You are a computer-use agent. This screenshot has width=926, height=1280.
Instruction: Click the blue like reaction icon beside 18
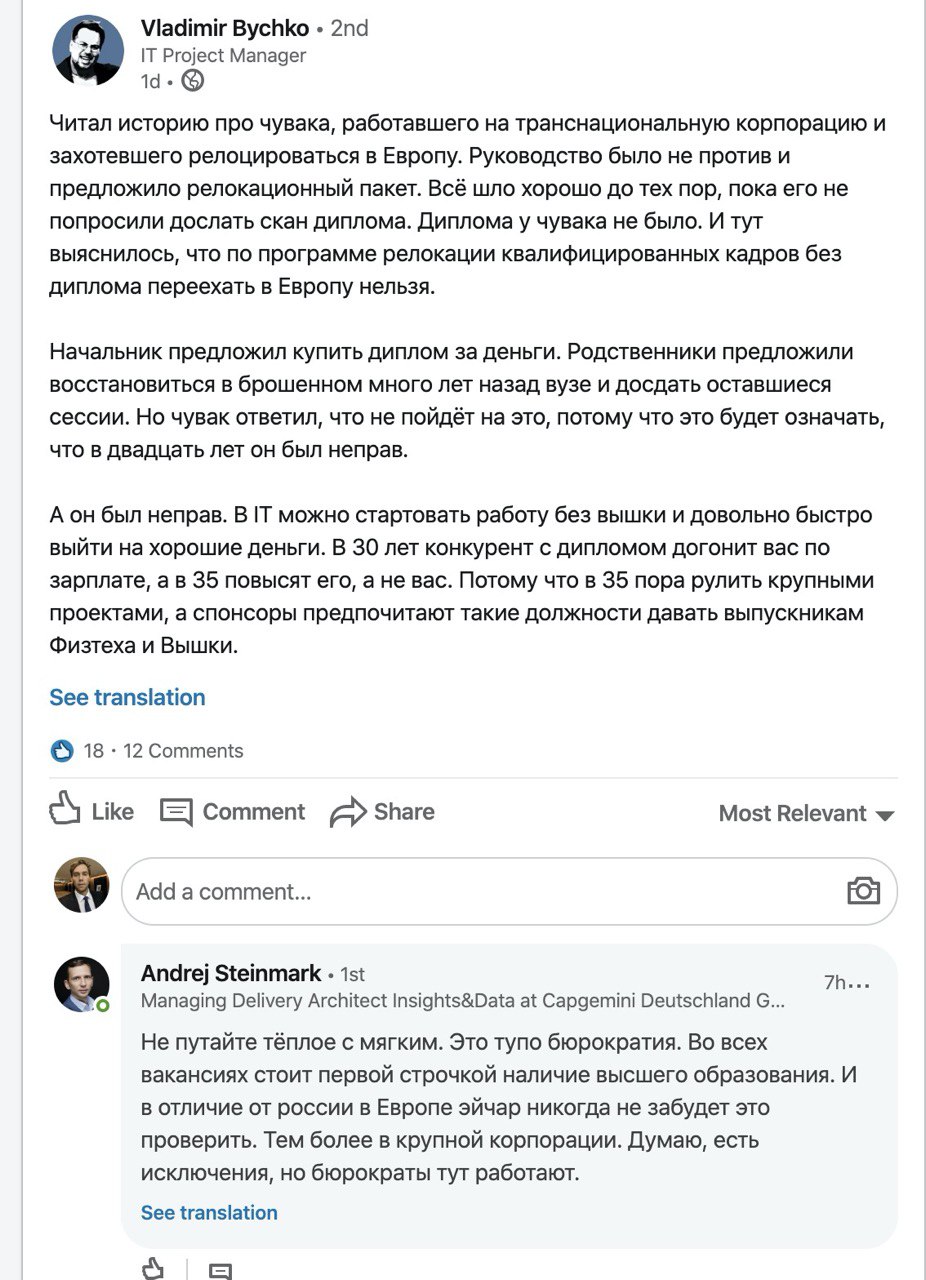click(x=62, y=751)
